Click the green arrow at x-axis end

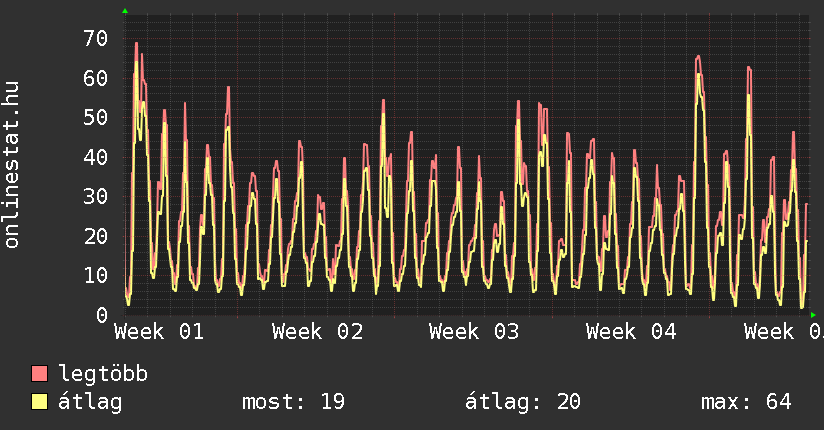(812, 315)
